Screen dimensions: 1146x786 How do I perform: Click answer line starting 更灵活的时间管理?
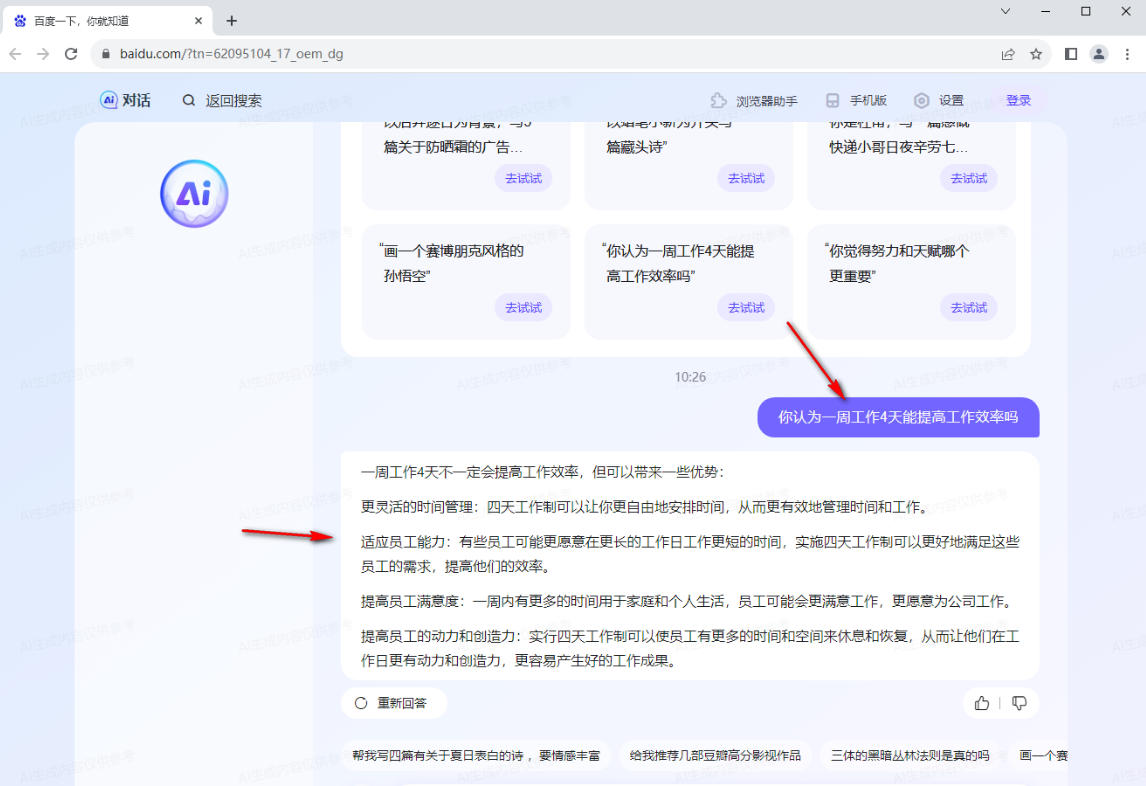(x=645, y=507)
